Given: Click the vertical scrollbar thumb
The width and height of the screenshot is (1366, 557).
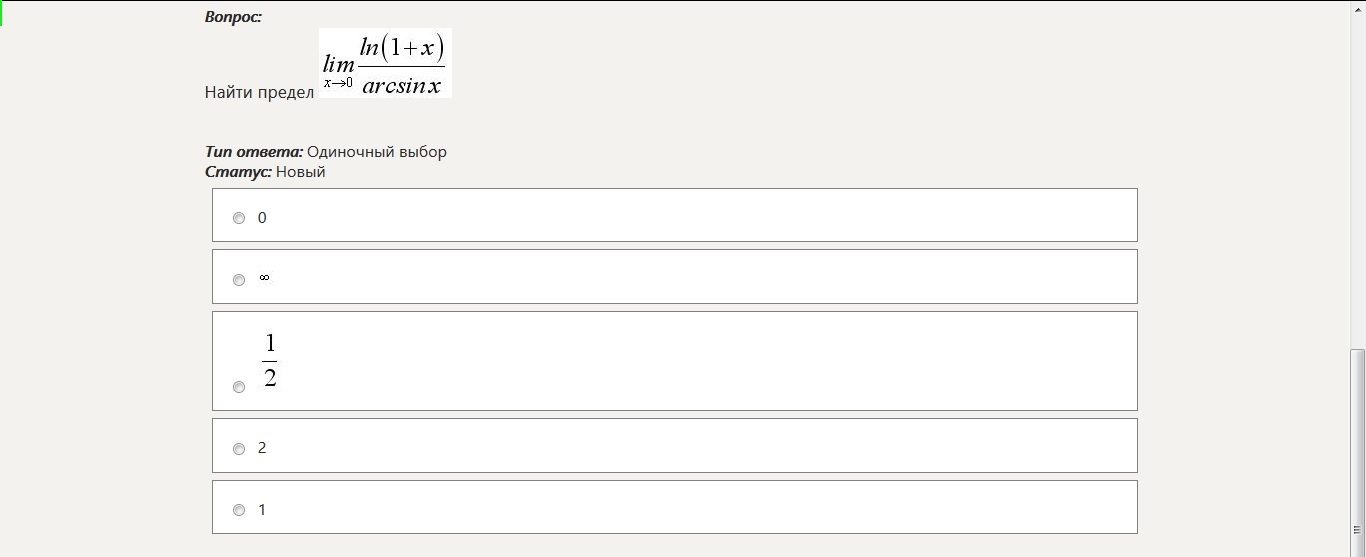Looking at the screenshot, I should (1357, 440).
